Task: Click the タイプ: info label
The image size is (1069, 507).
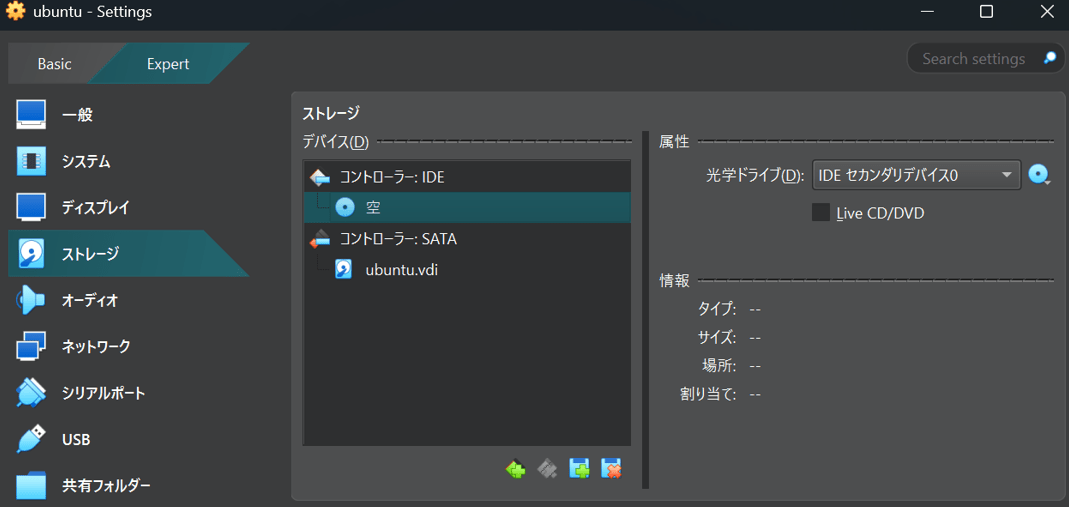Action: coord(717,309)
